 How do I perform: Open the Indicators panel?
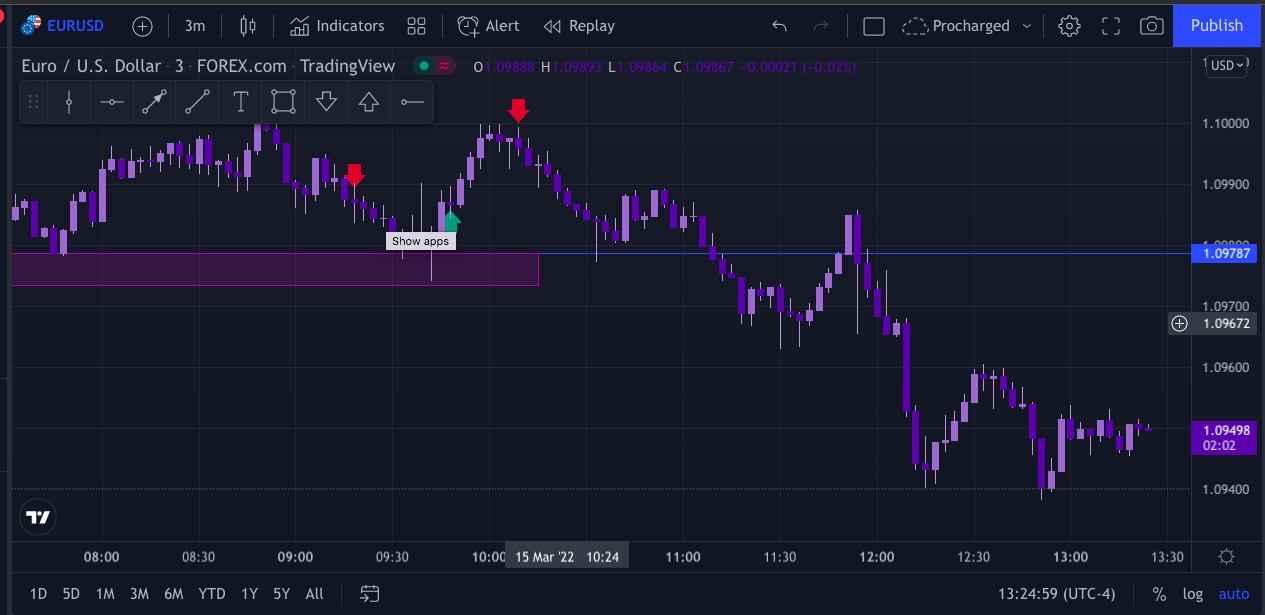coord(336,25)
